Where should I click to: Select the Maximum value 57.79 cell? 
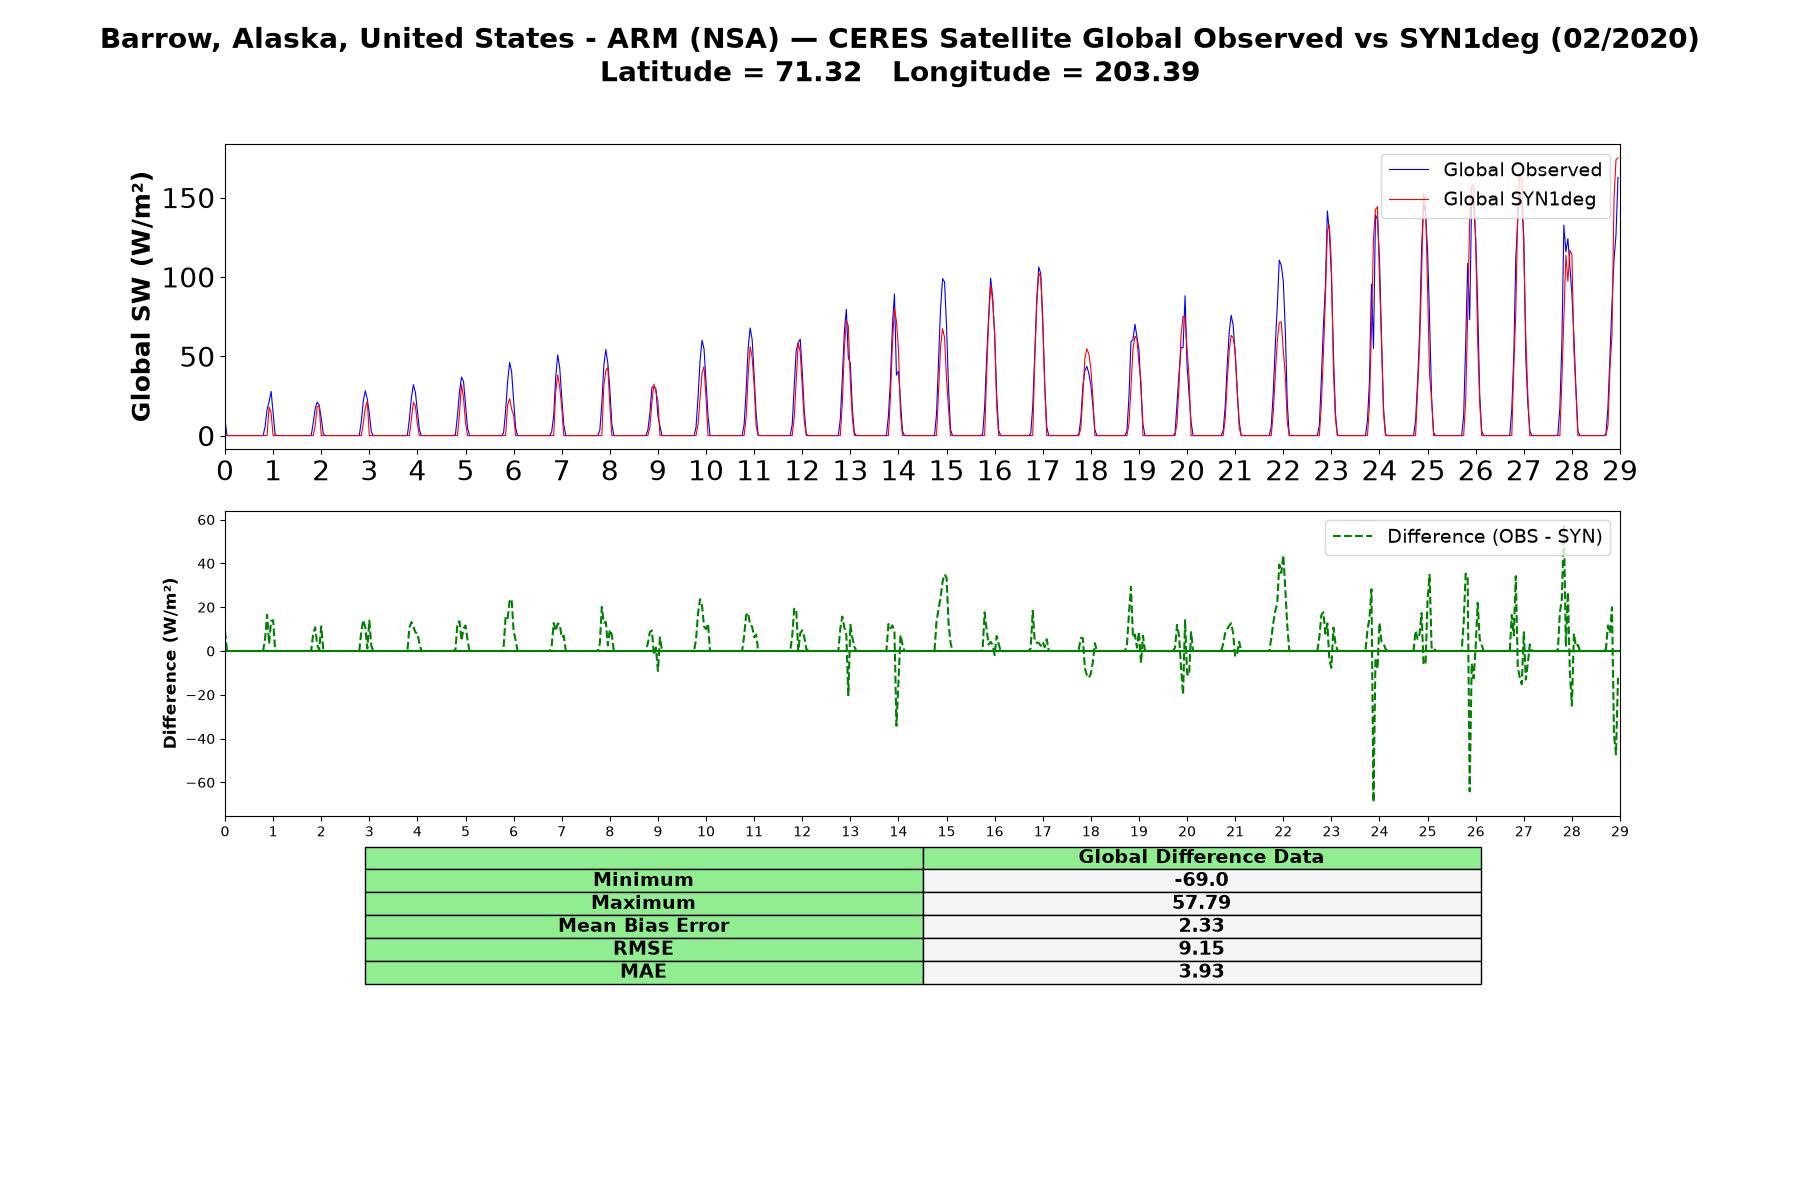(x=1201, y=903)
